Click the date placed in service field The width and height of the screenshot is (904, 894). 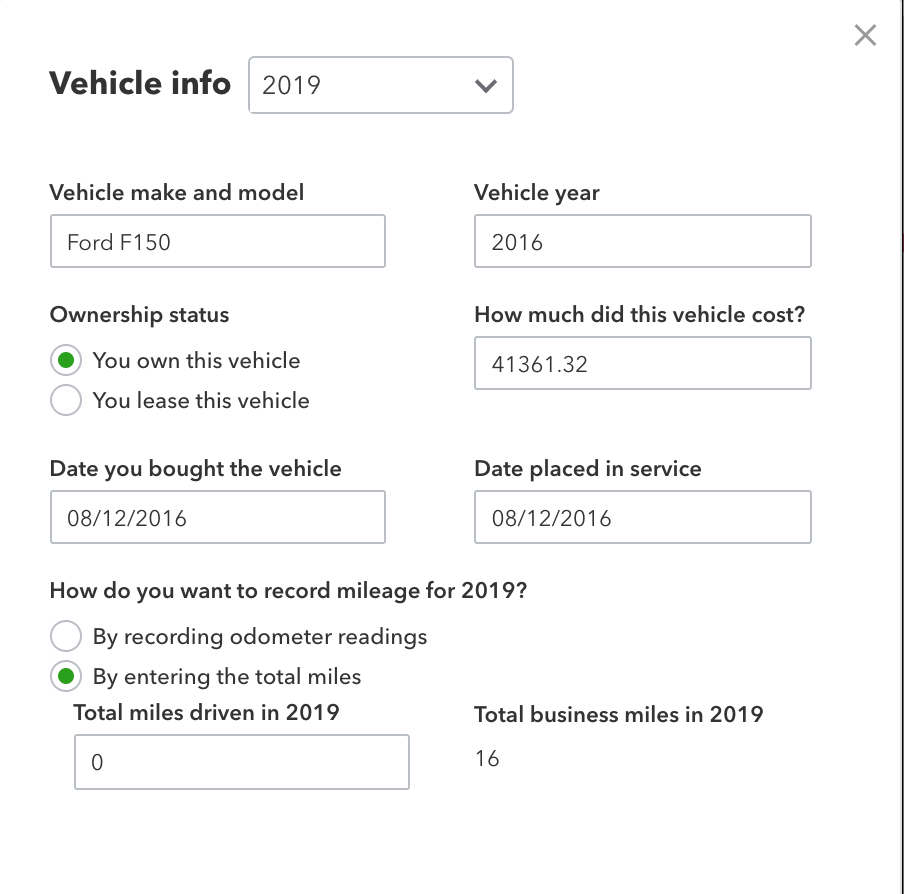643,517
